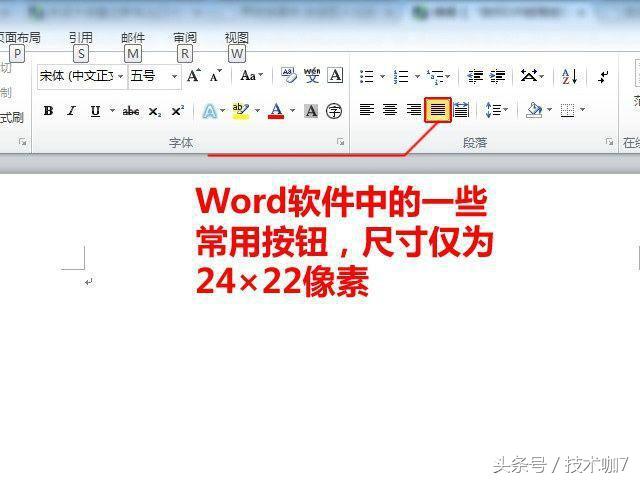This screenshot has height=480, width=640.
Task: Click the Multilevel List icon
Action: [435, 76]
